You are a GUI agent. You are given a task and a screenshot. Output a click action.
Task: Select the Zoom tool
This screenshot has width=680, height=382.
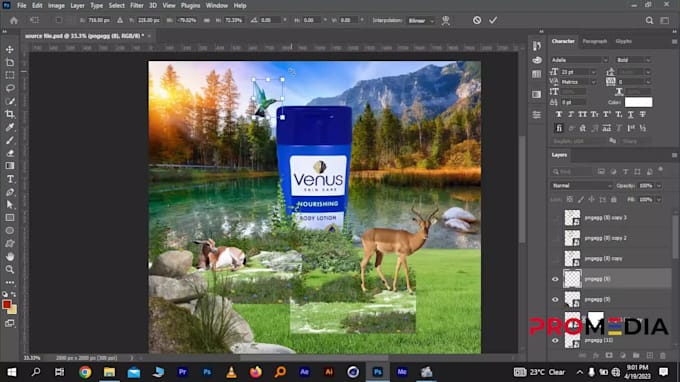[10, 269]
